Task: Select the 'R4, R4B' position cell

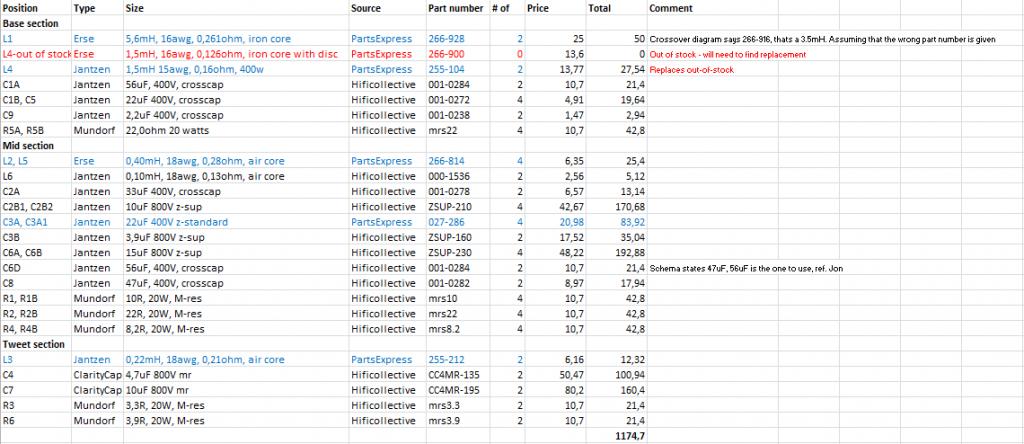Action: 36,329
